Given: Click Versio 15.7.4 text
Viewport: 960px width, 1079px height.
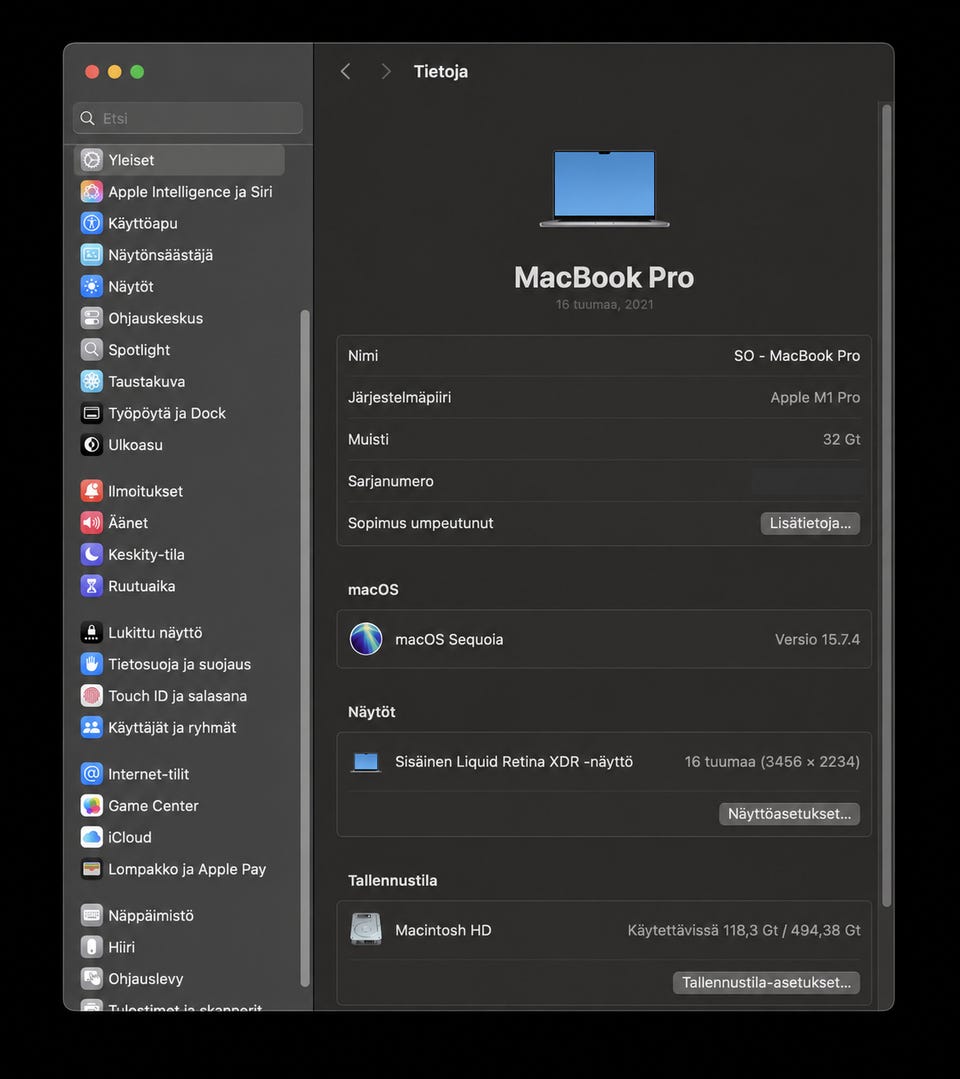Looking at the screenshot, I should point(818,639).
